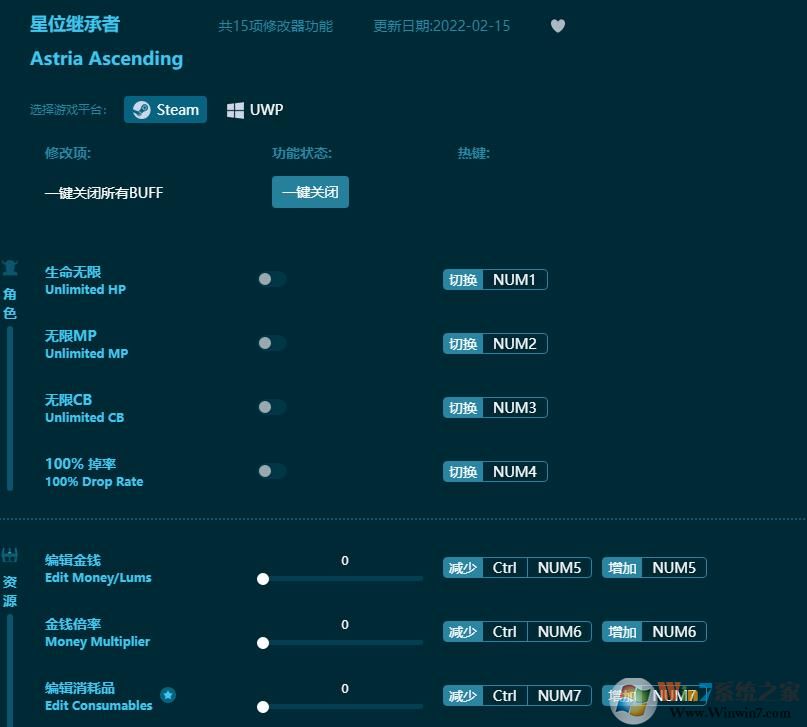Screen dimensions: 807x727
Task: Click the star badge next to Edit Consumables
Action: pyautogui.click(x=168, y=695)
